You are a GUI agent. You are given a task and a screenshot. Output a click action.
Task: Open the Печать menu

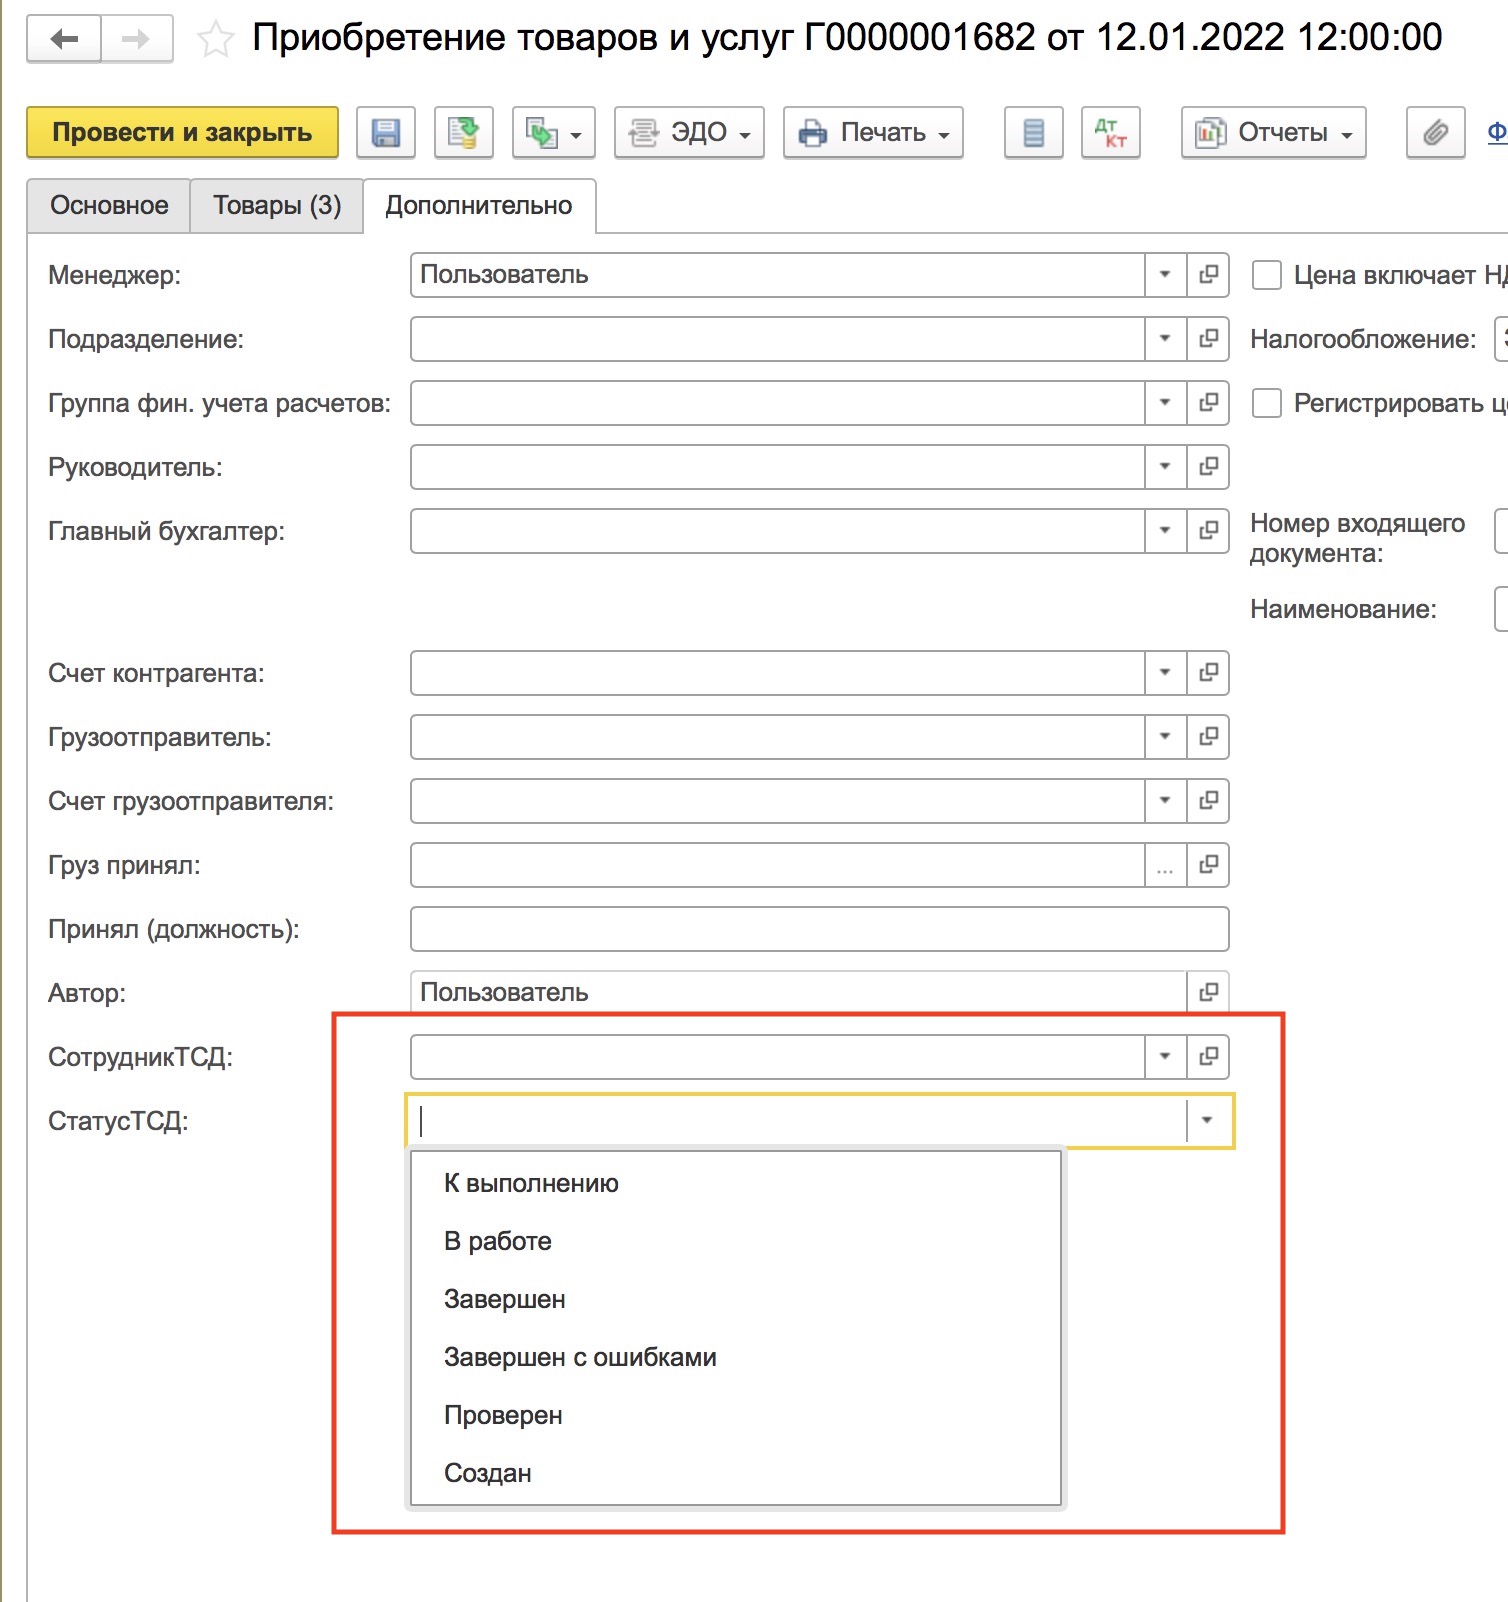(873, 133)
